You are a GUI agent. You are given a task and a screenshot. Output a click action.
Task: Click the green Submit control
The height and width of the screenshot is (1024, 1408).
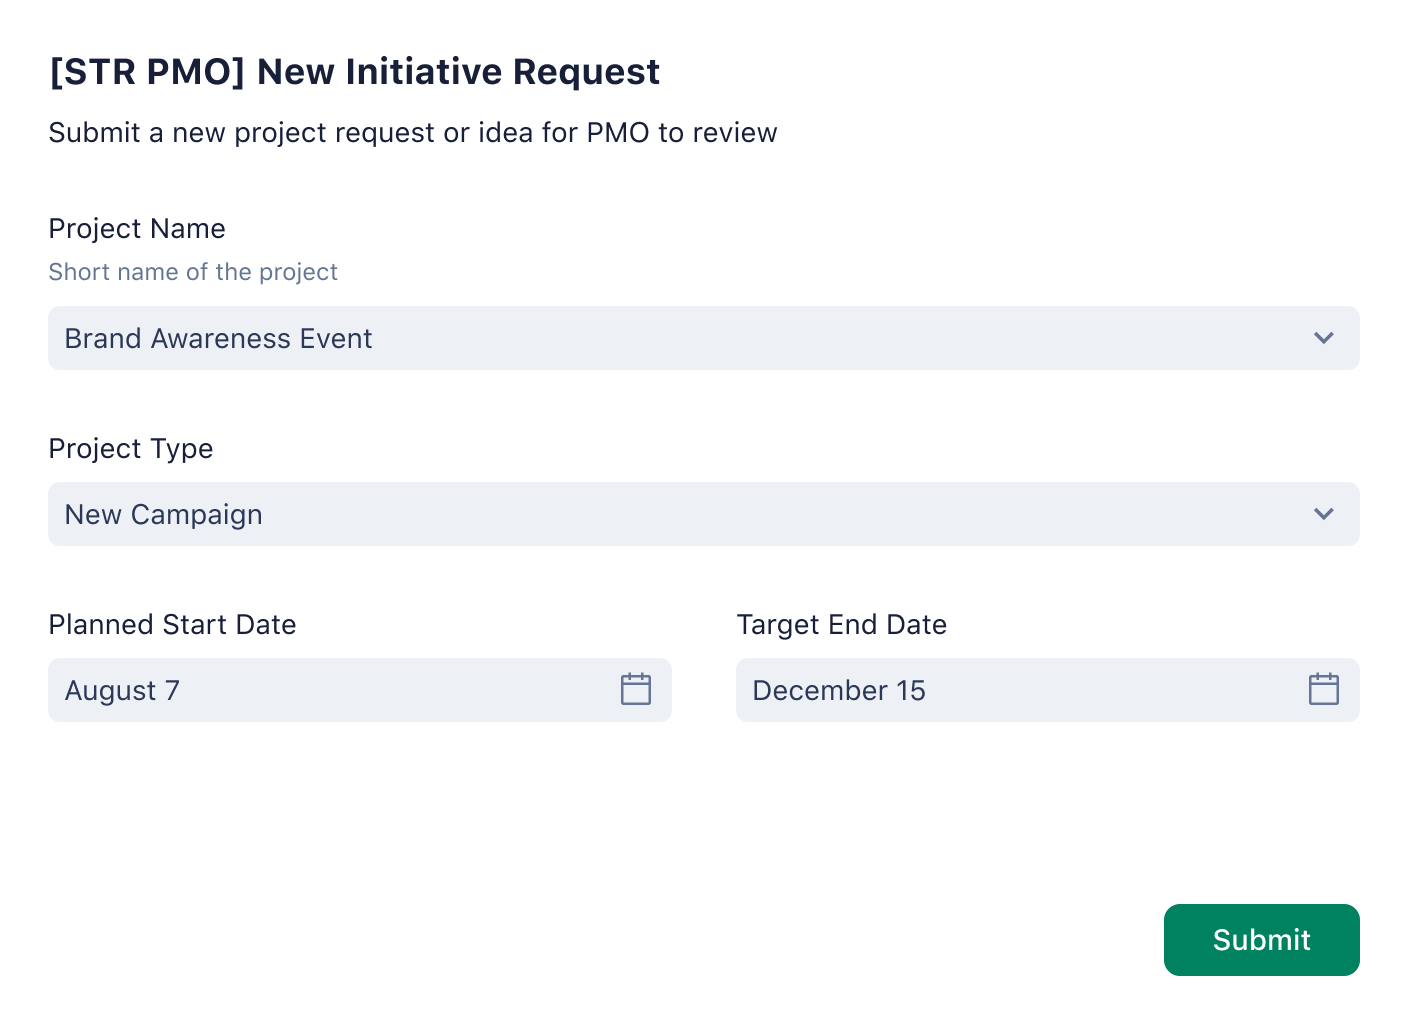[x=1261, y=940]
